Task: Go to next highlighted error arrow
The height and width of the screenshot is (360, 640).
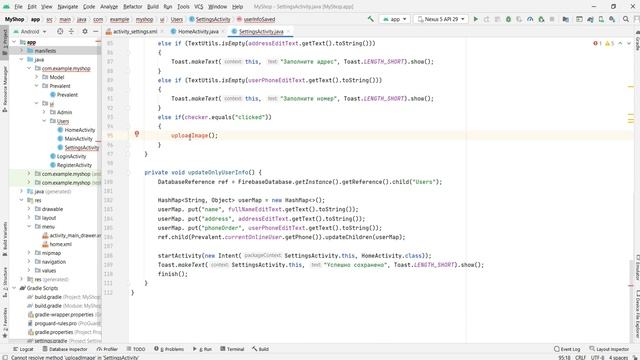Action: [629, 43]
